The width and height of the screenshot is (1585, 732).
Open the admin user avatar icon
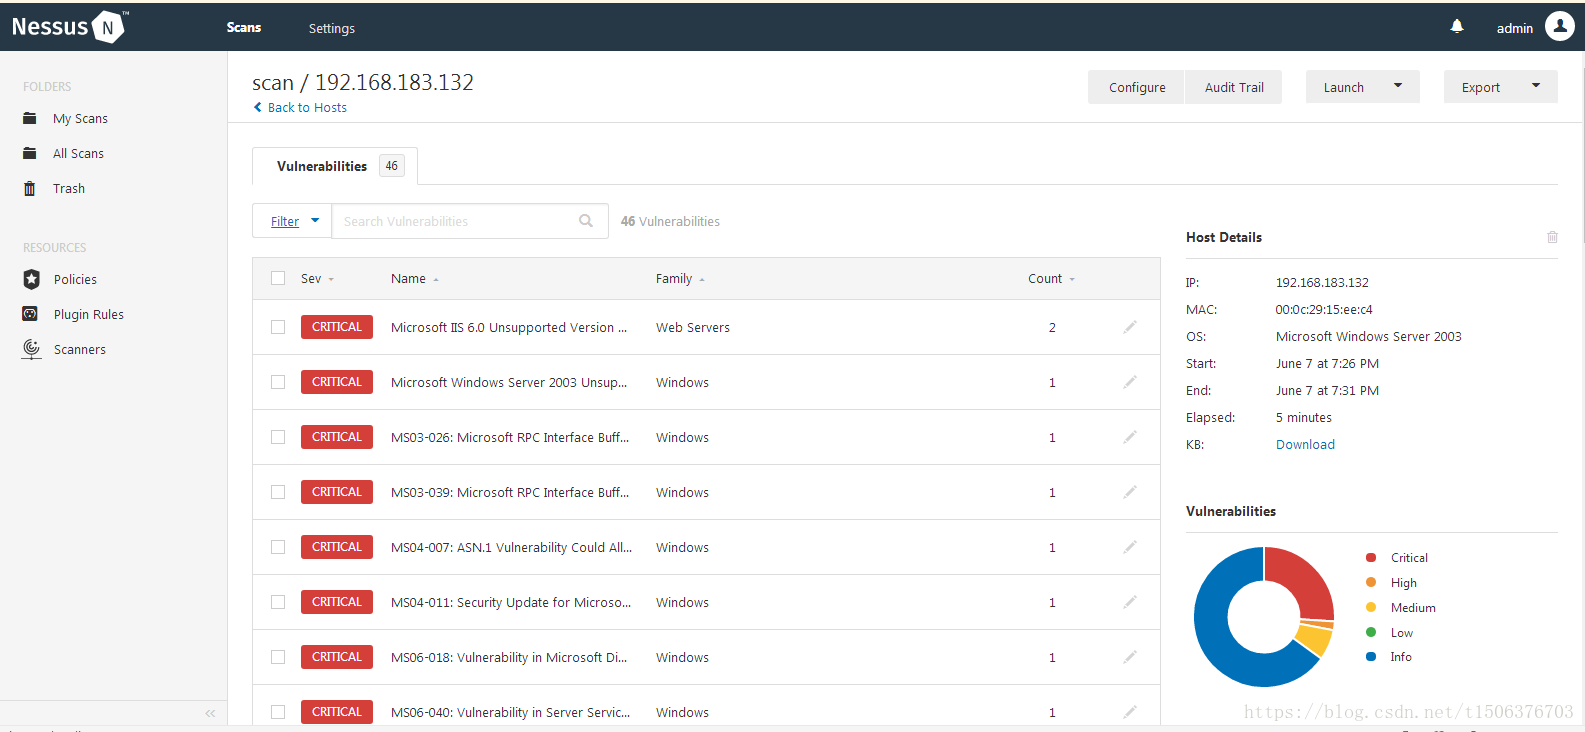[x=1559, y=27]
